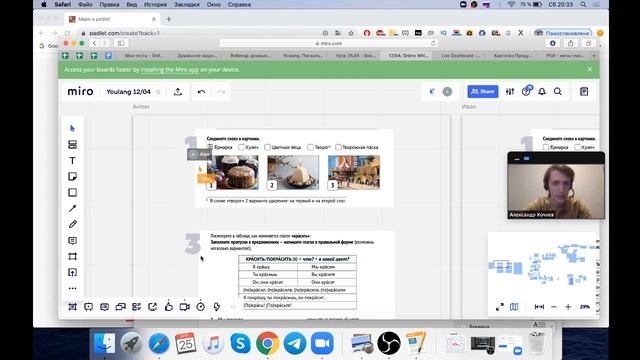
Task: Switch to the Make a padlet tab
Action: tap(112, 19)
